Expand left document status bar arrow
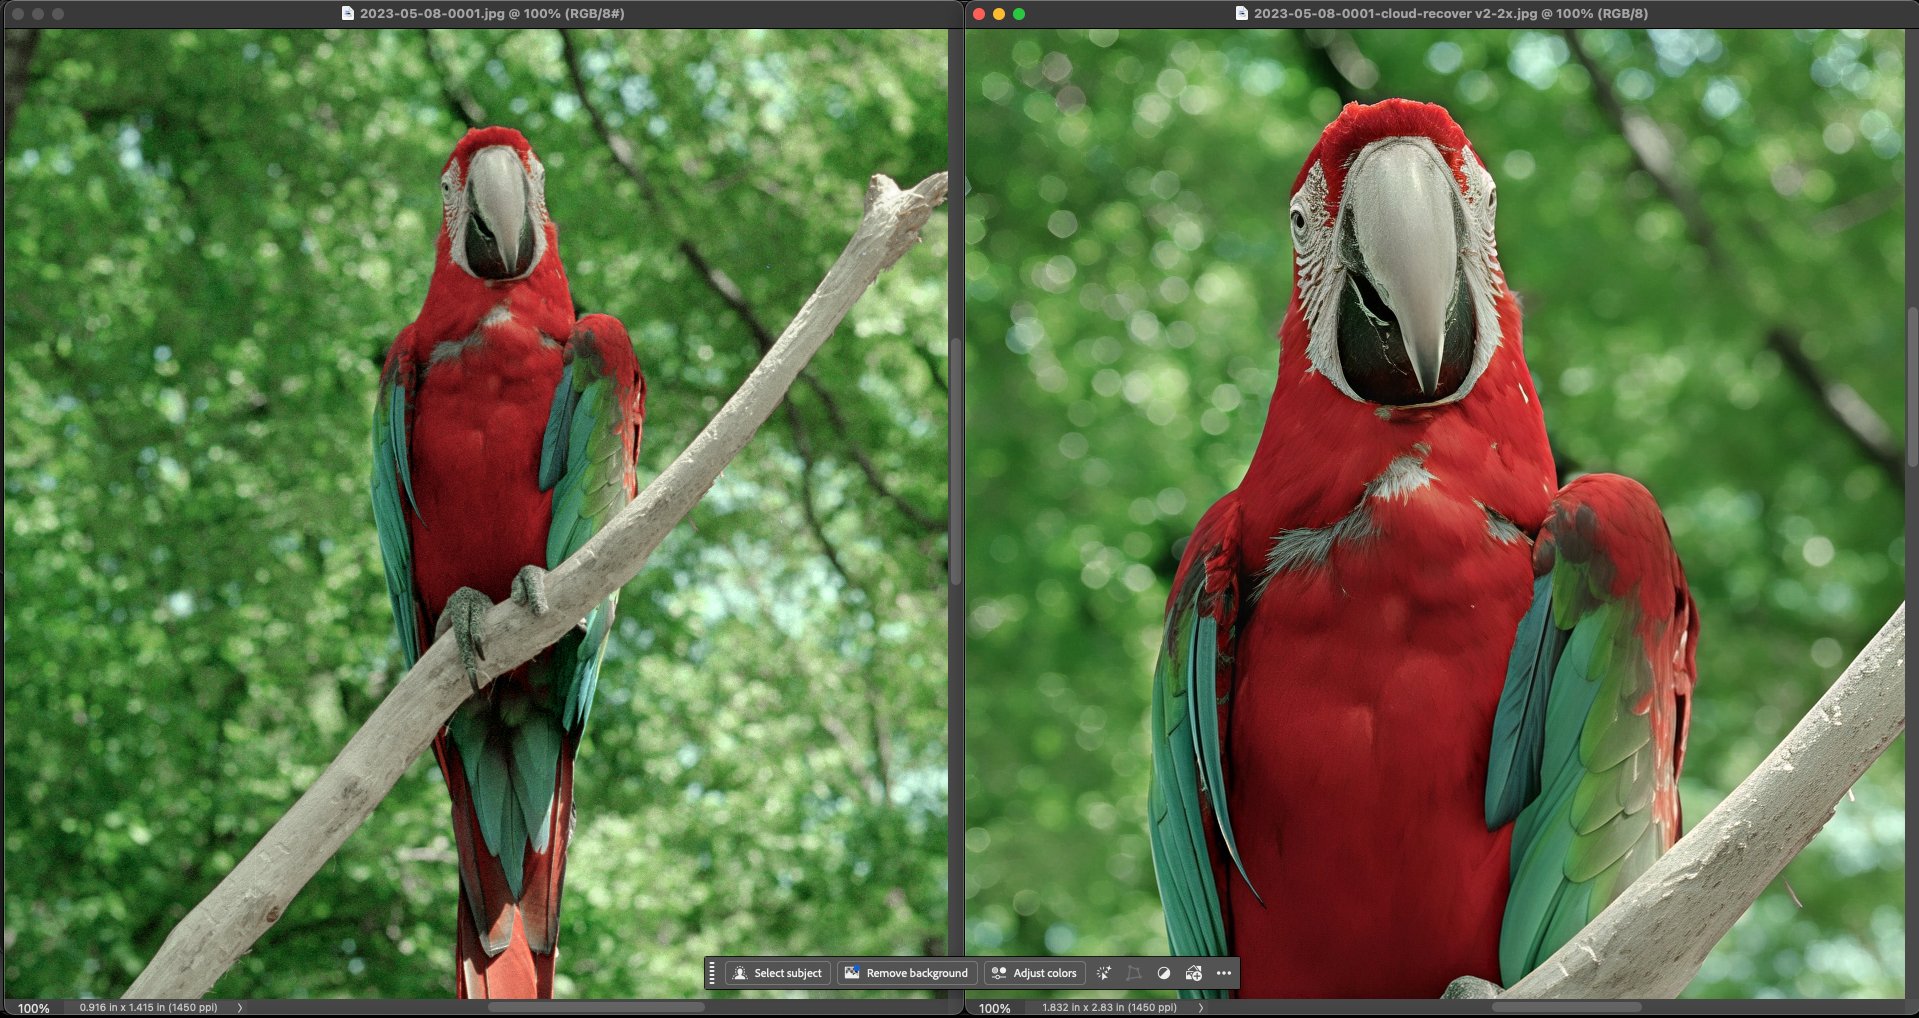This screenshot has width=1919, height=1018. [240, 1008]
